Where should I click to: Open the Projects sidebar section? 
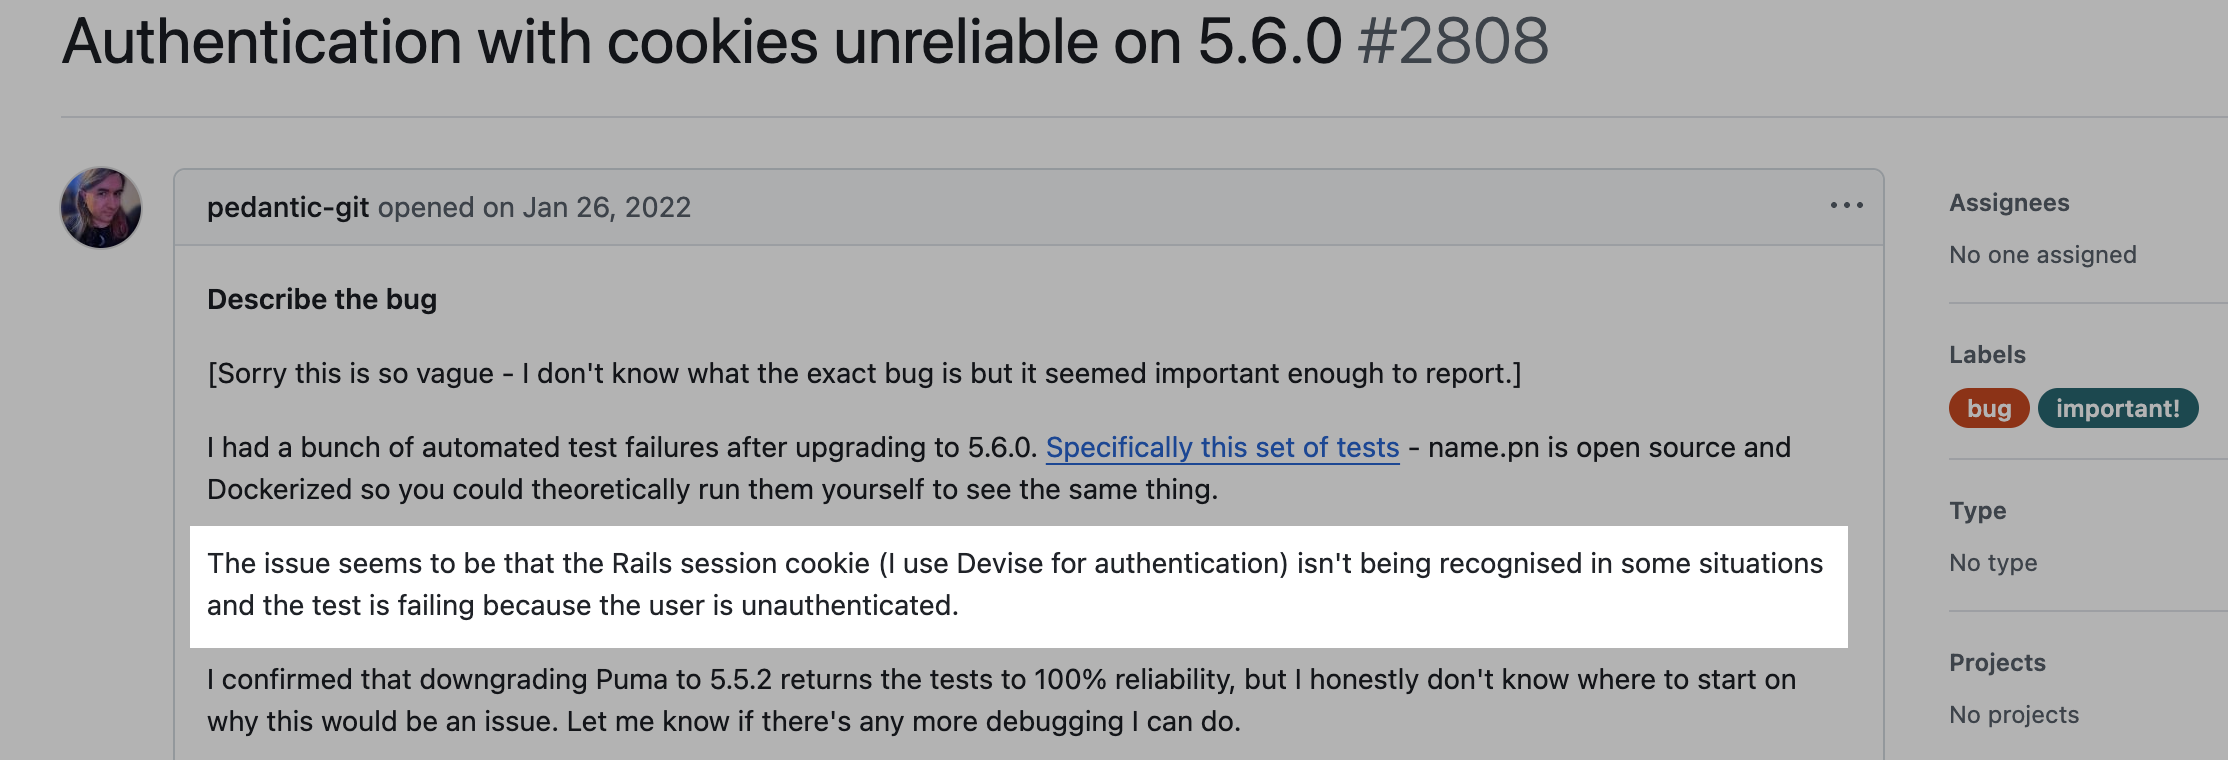pyautogui.click(x=1997, y=663)
